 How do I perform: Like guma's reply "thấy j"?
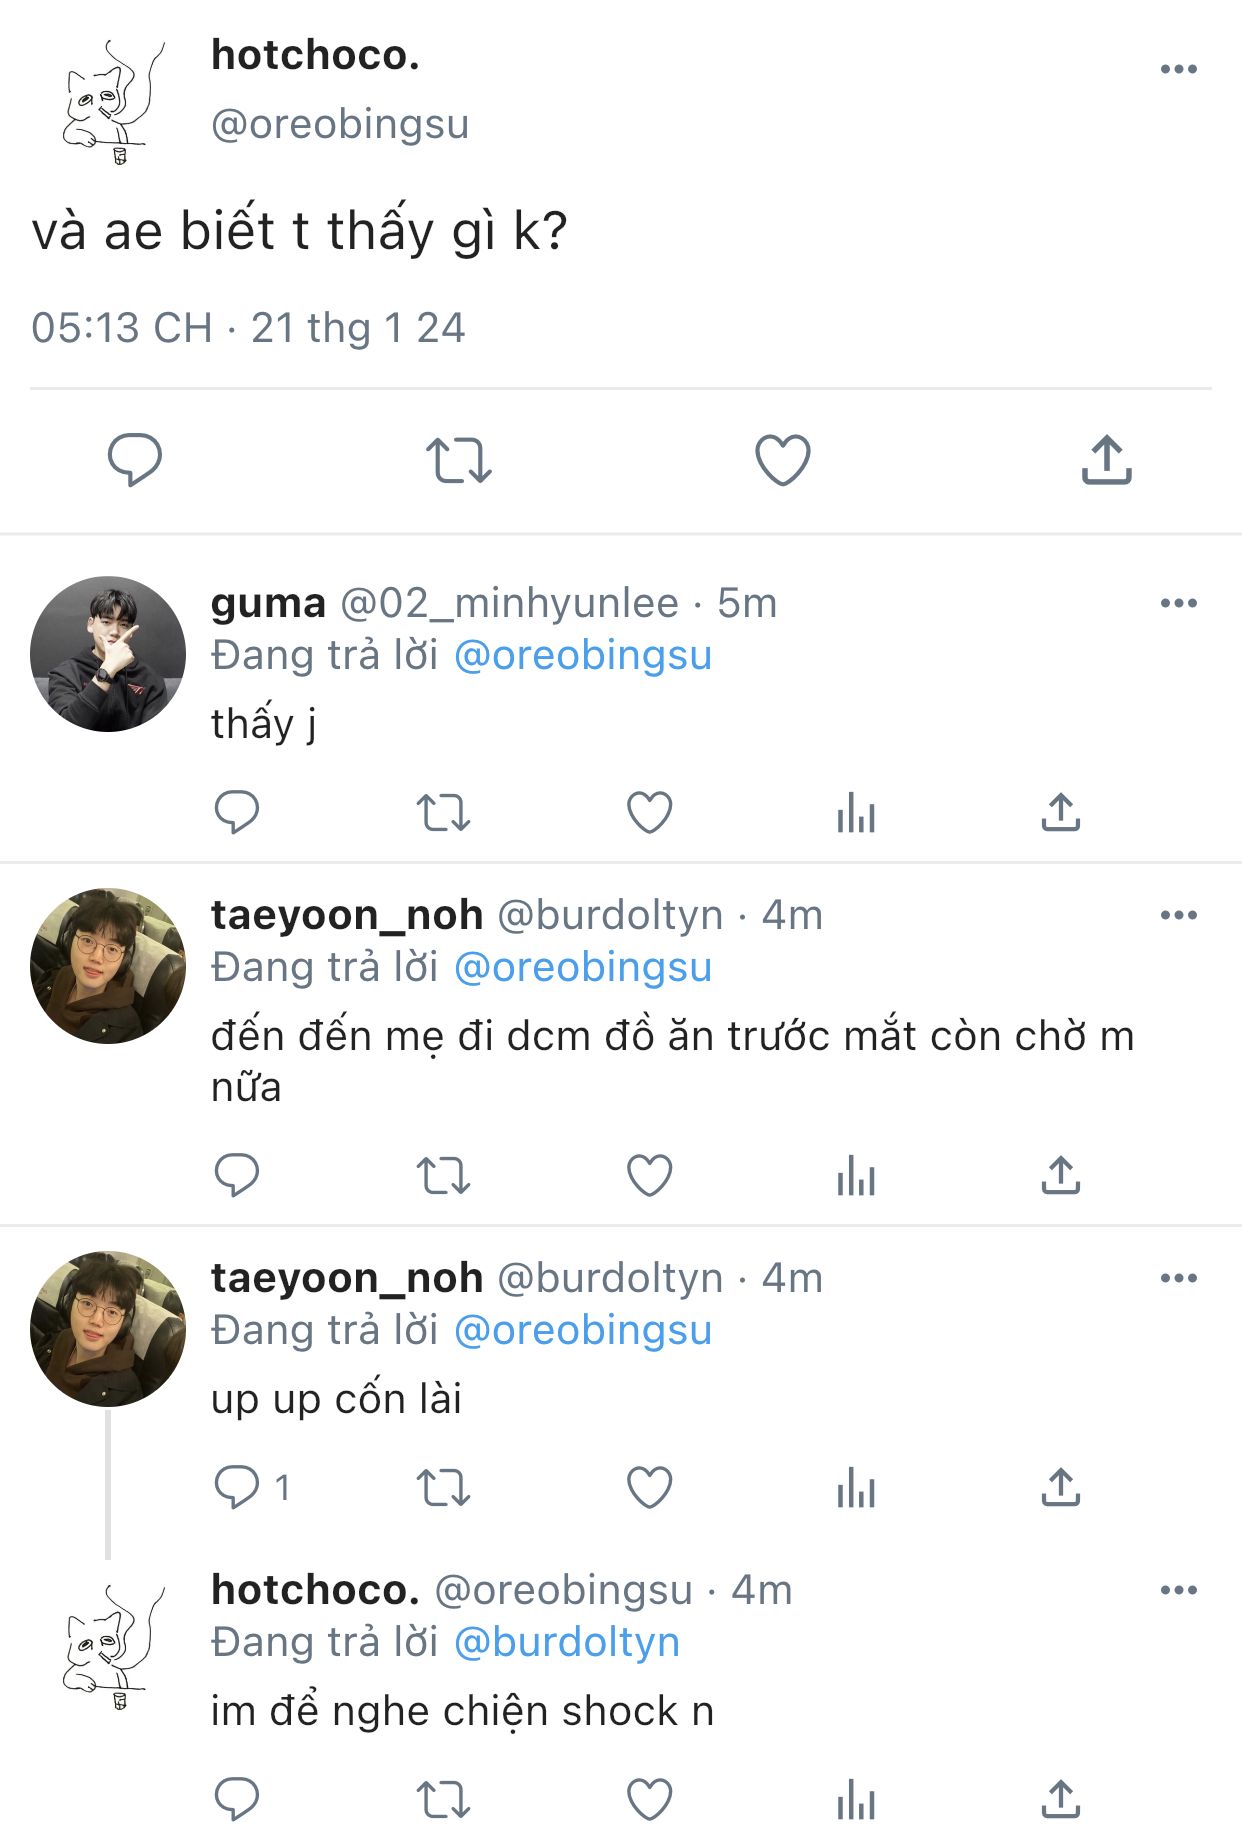coord(649,812)
